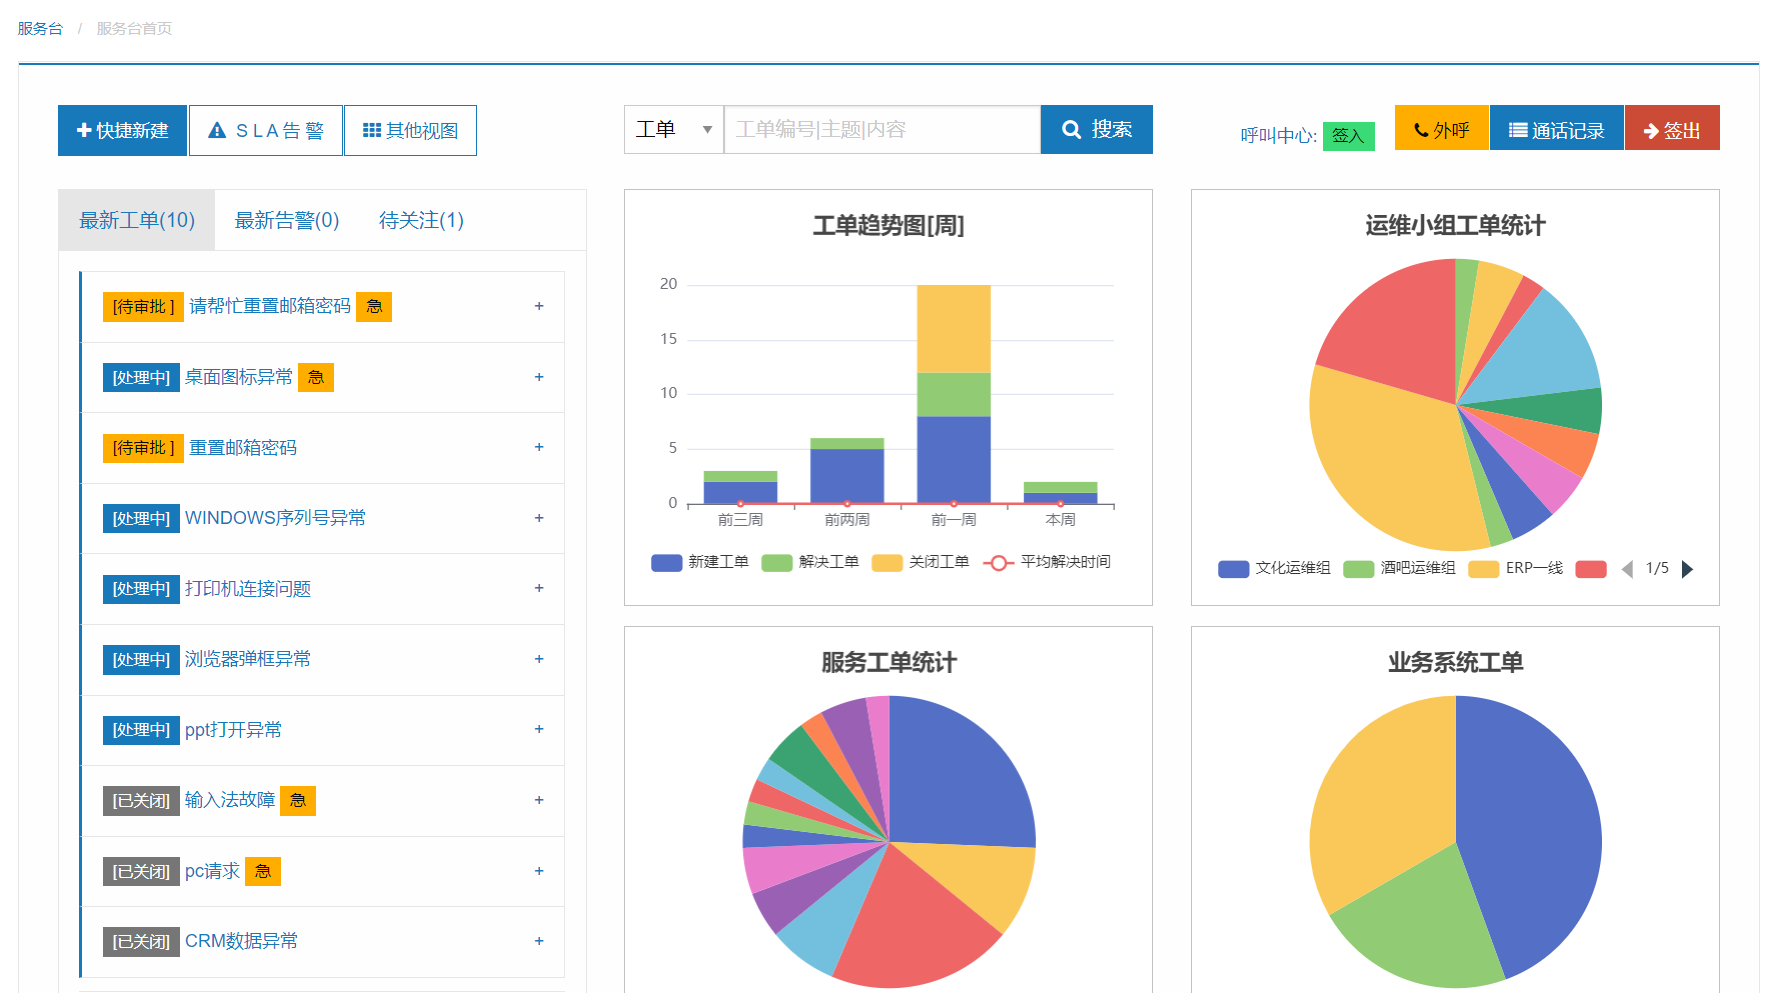Toggle 平均解决时间 line in chart legend
This screenshot has width=1778, height=993.
[x=998, y=563]
